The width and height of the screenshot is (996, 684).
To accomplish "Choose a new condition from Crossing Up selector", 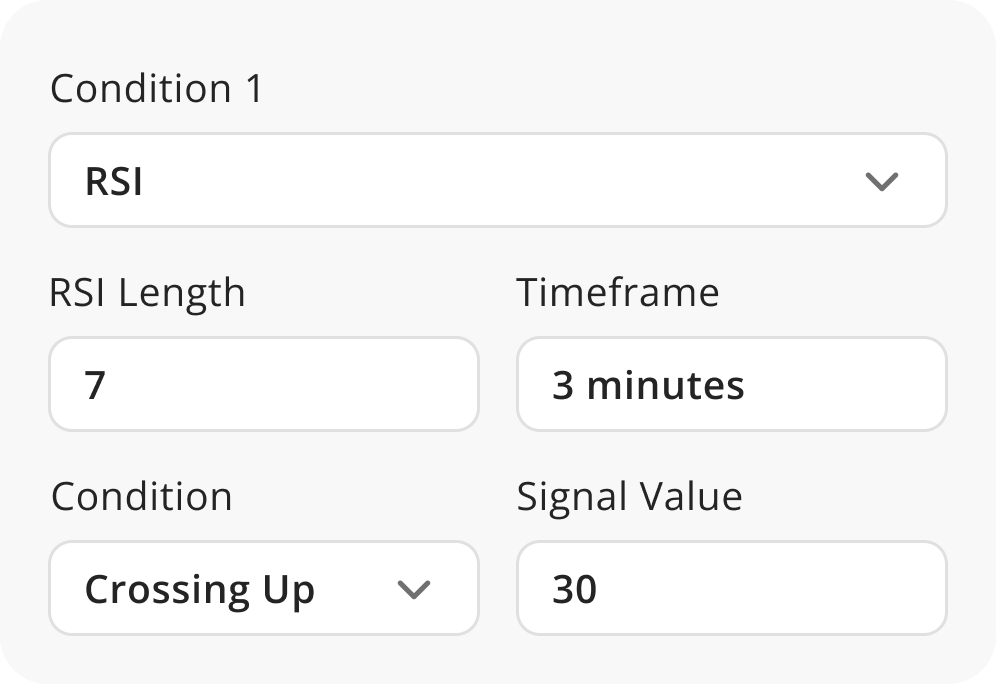I will tap(263, 589).
